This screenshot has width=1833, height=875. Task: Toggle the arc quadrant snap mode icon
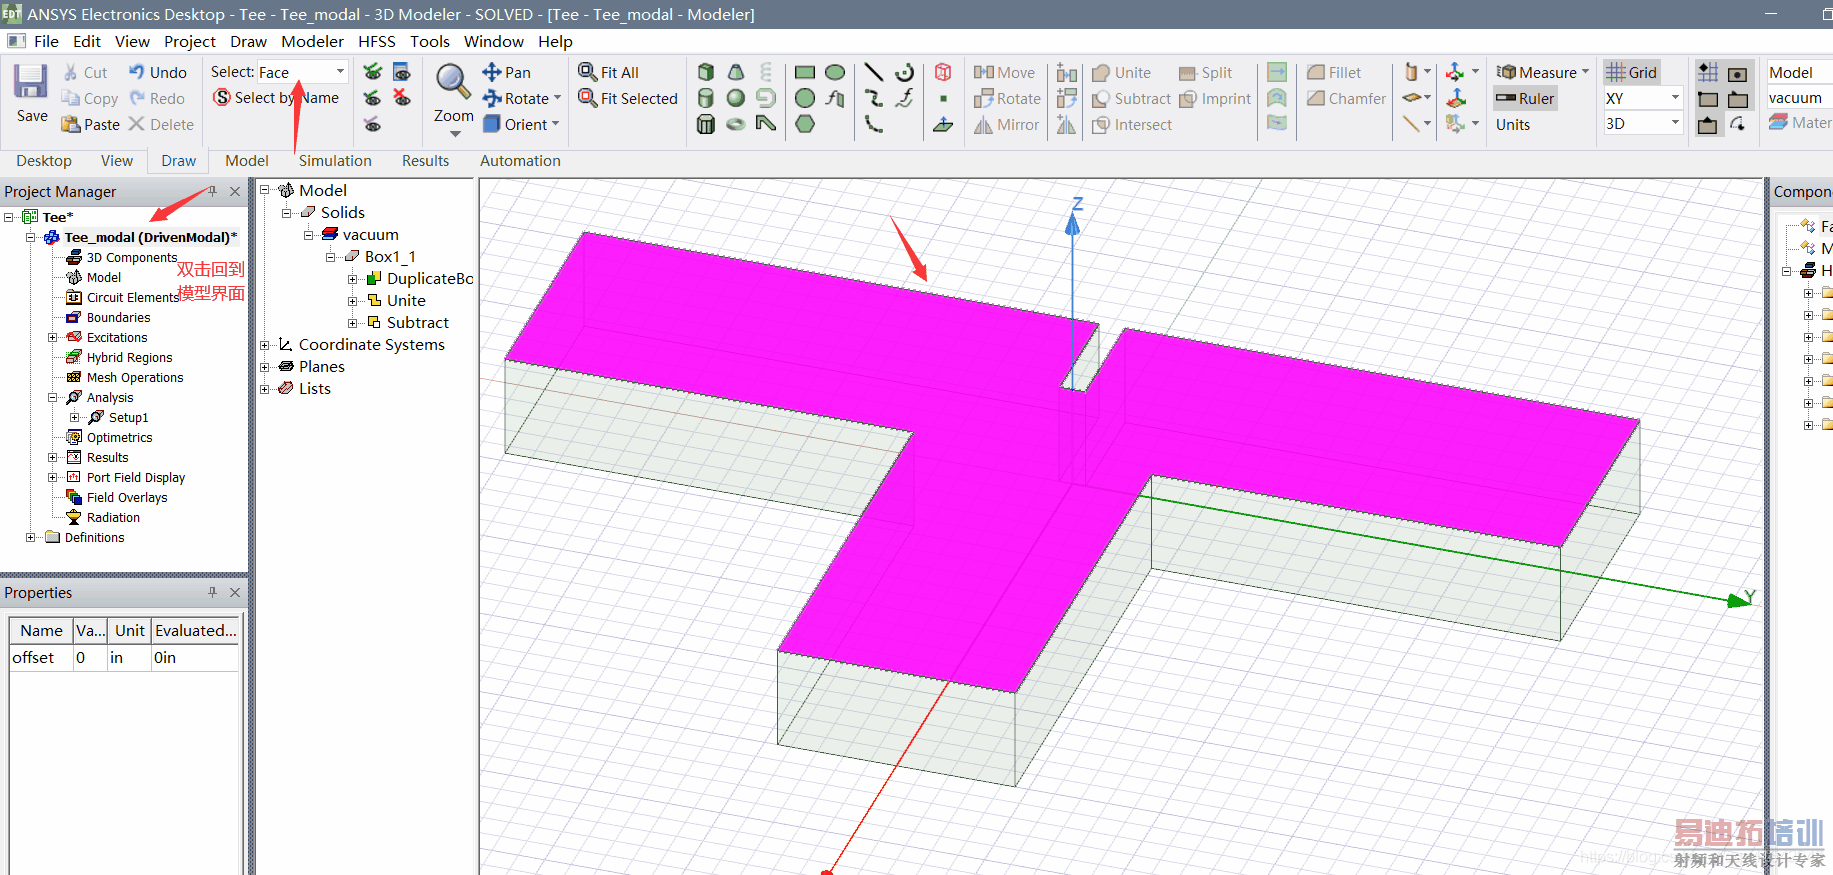[1738, 124]
